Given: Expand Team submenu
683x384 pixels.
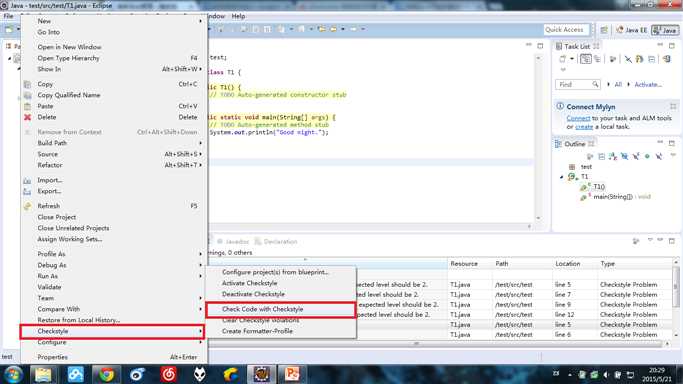Looking at the screenshot, I should (114, 298).
